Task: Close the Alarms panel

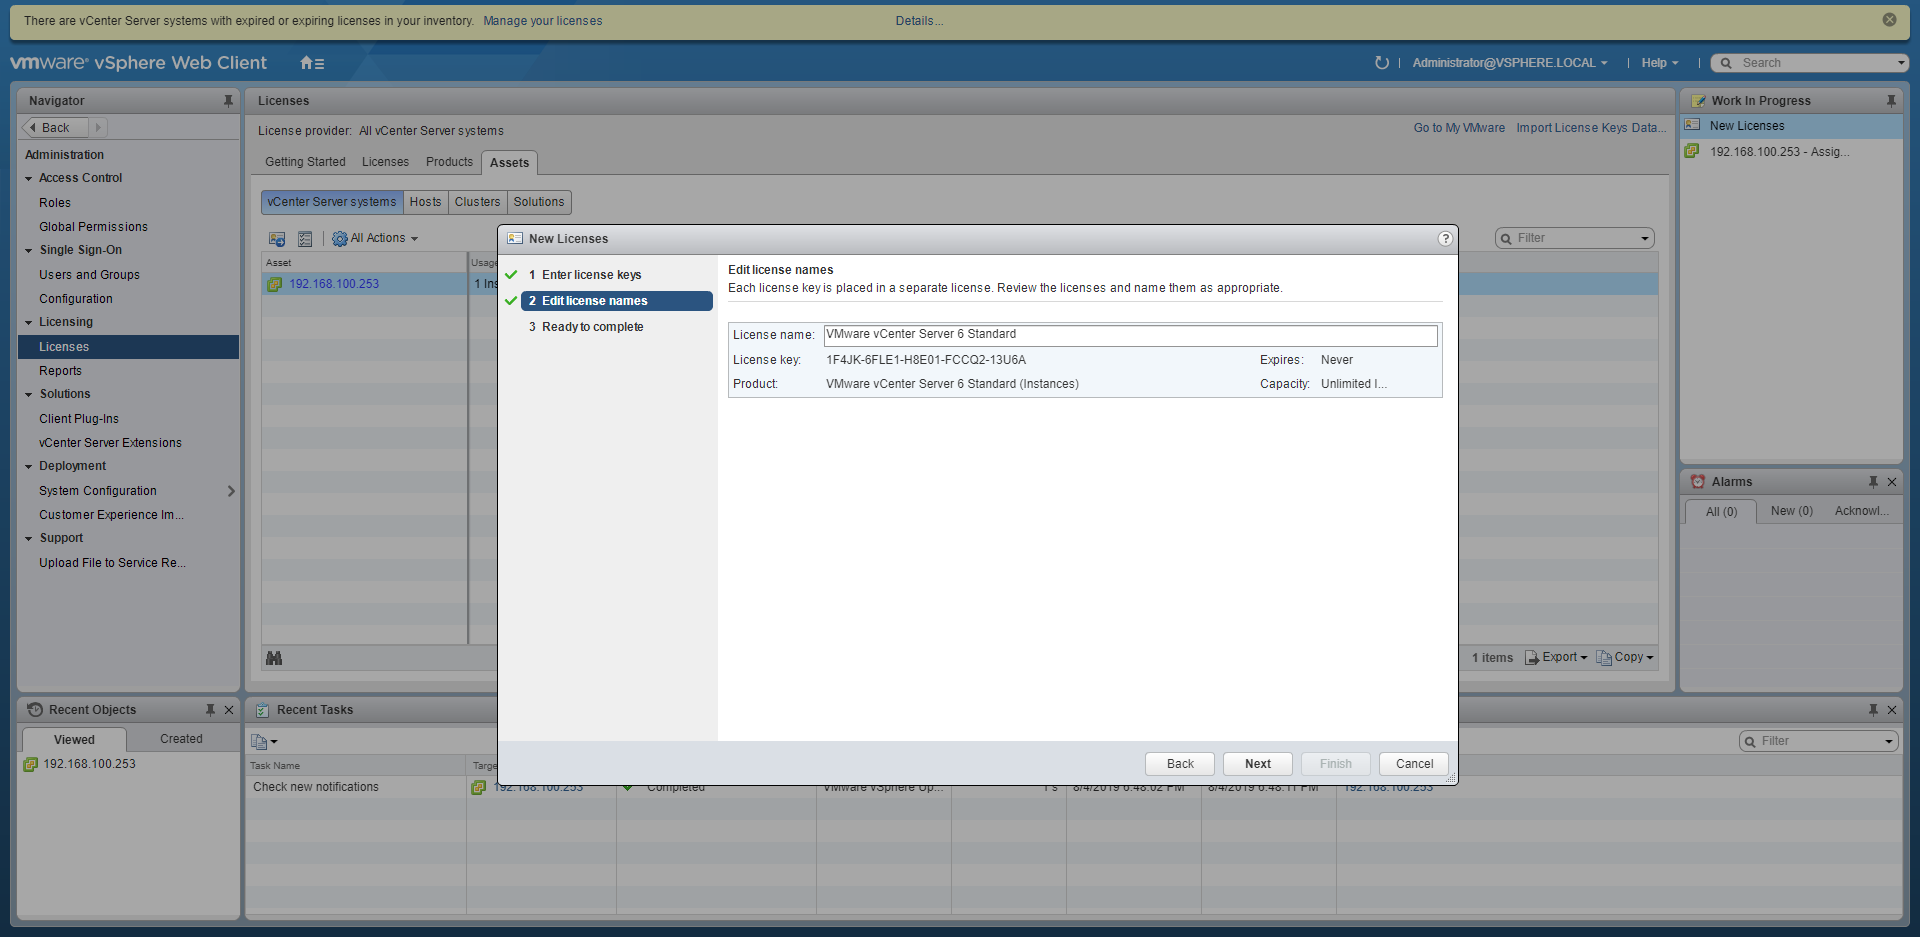Action: click(x=1892, y=482)
